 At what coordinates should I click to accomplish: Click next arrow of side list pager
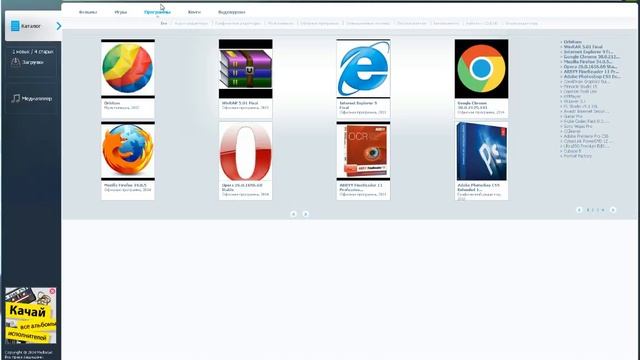click(x=613, y=210)
